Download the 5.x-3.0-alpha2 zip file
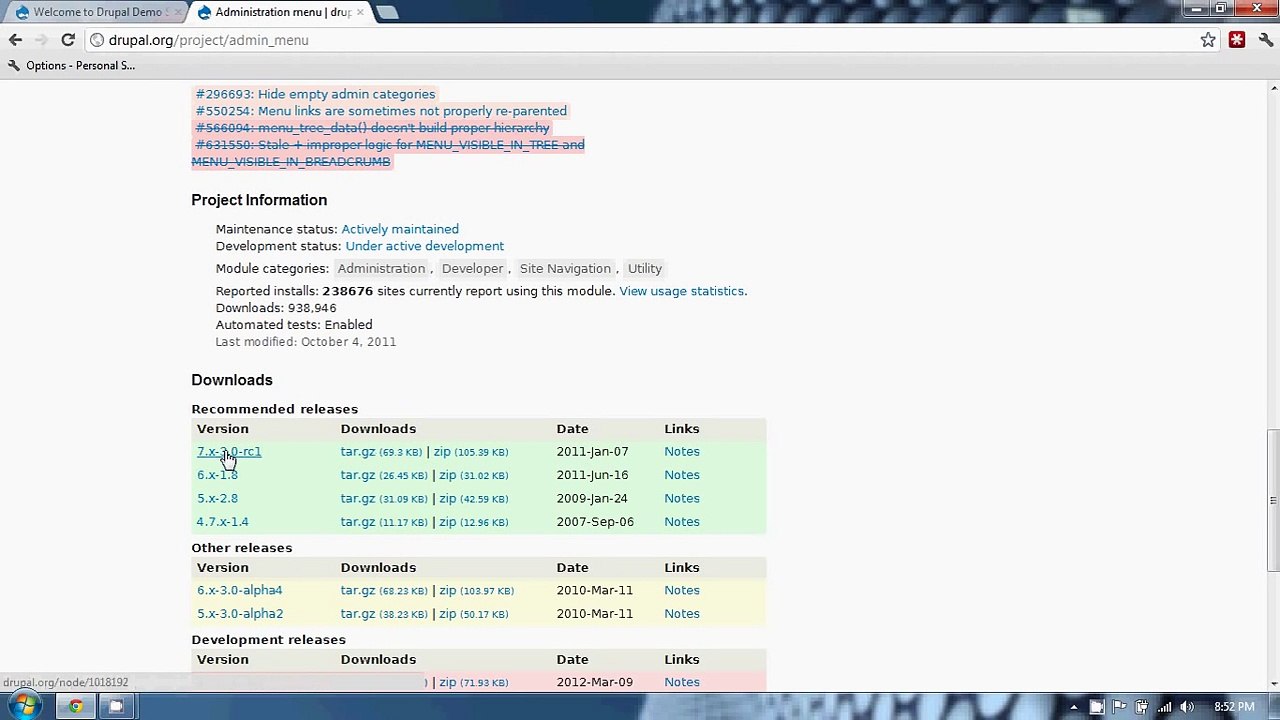The width and height of the screenshot is (1280, 720). pyautogui.click(x=448, y=614)
